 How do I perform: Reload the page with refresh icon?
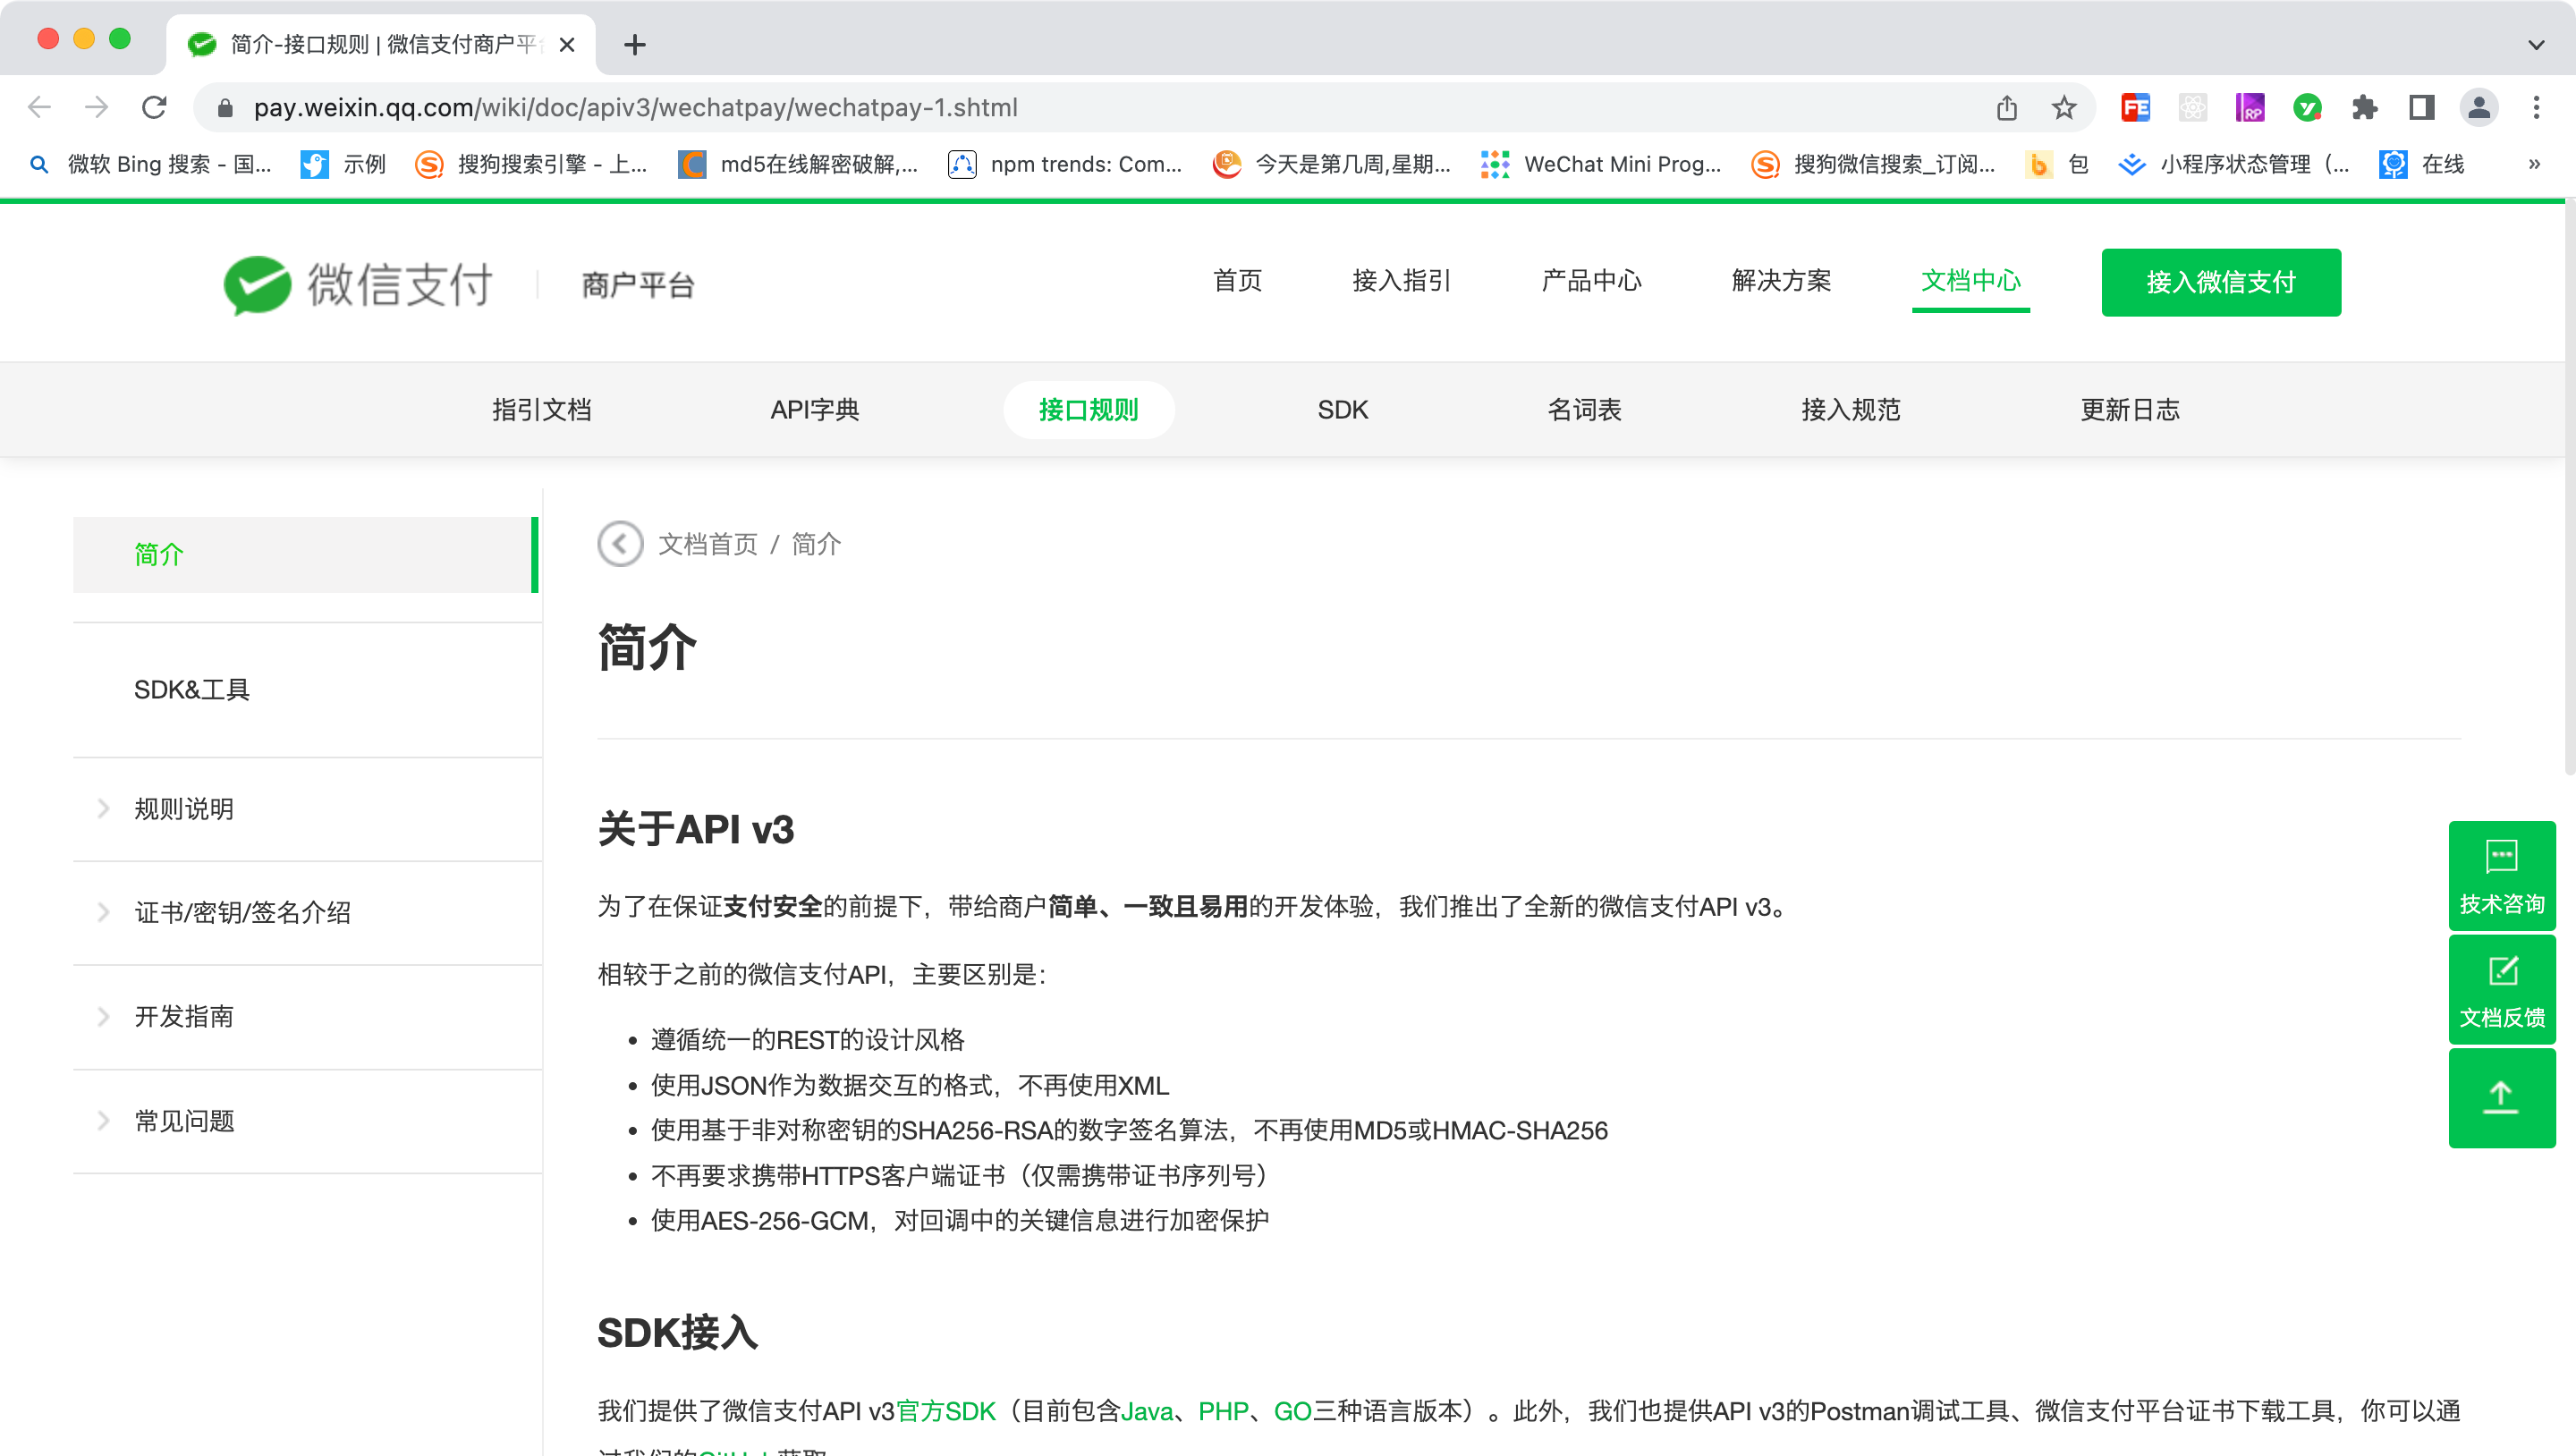(x=154, y=108)
